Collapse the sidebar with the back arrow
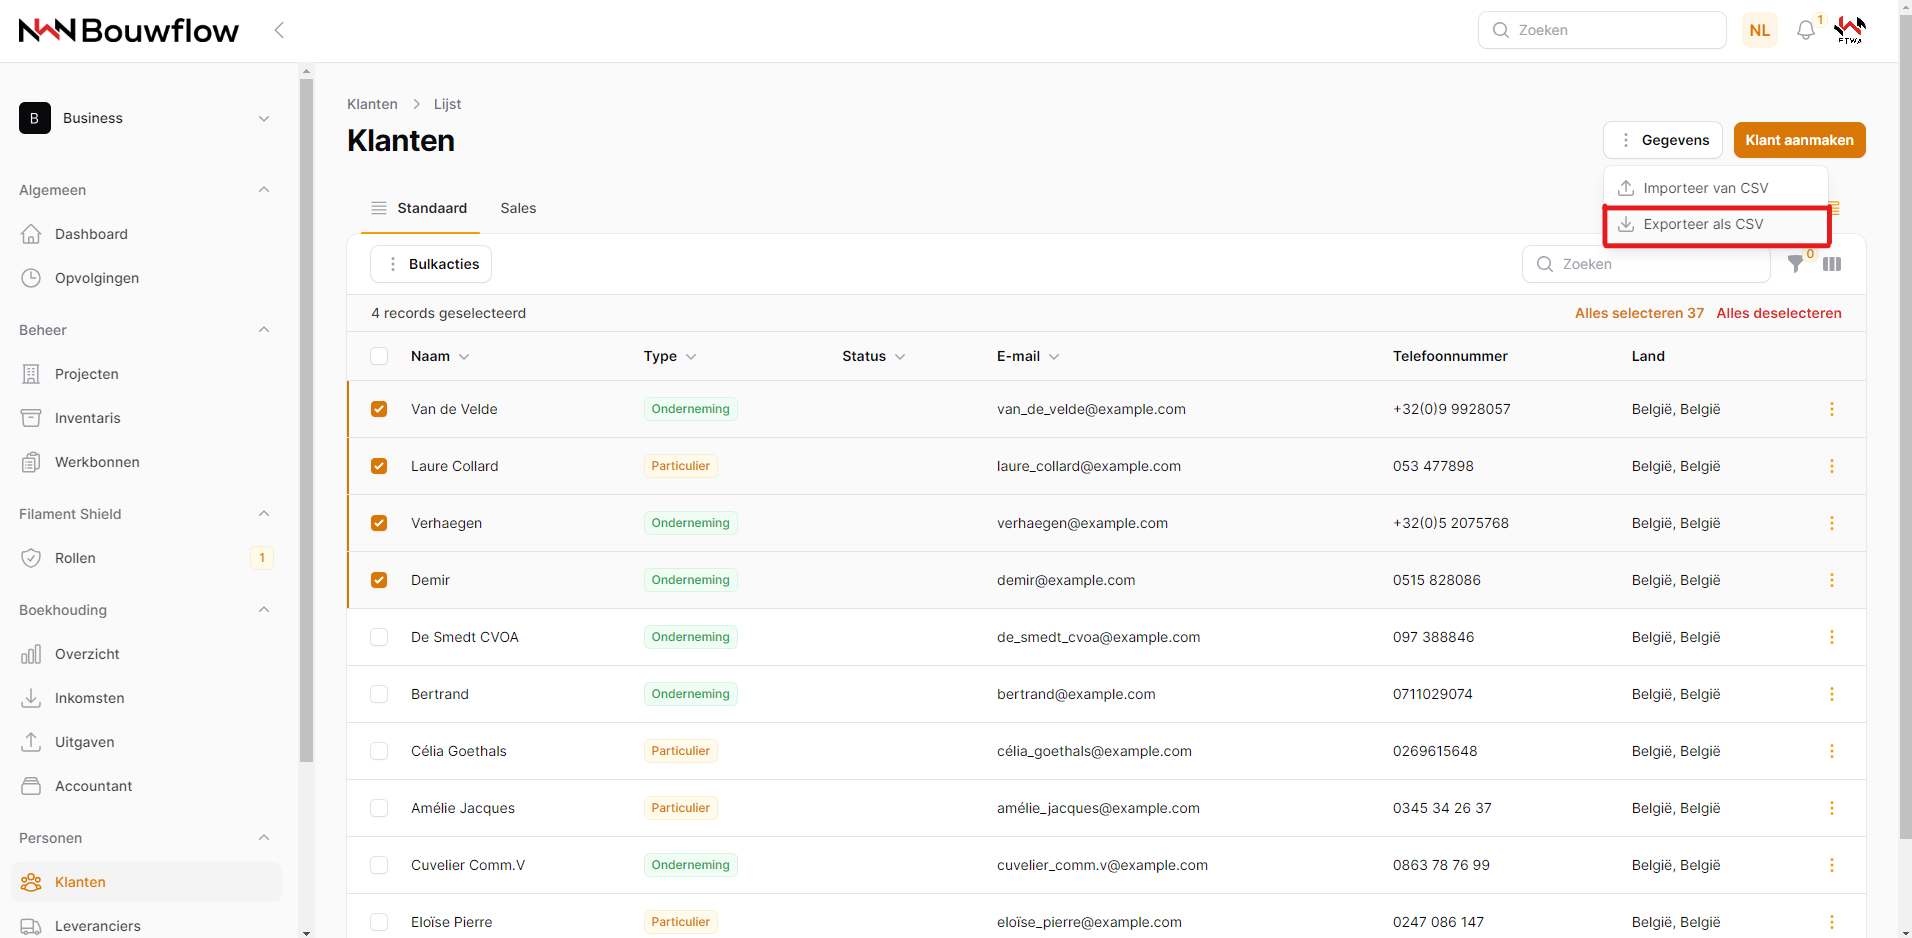This screenshot has height=938, width=1912. coord(279,30)
